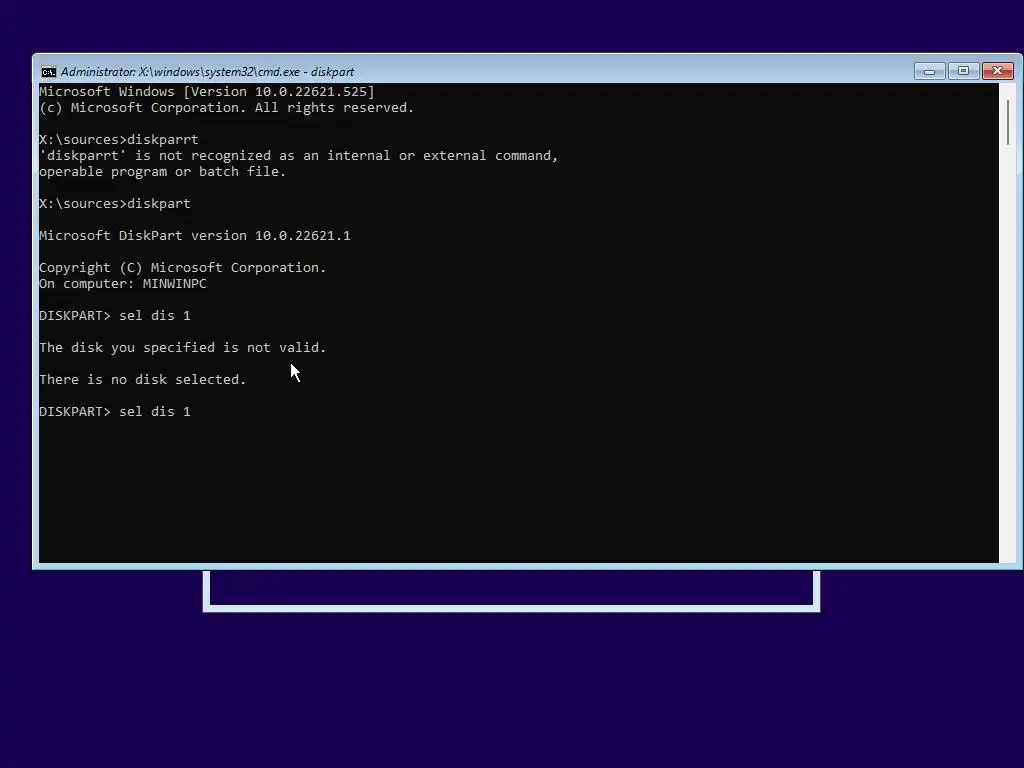Click 'Copyright (C) Microsoft Corporation.' line

(183, 268)
